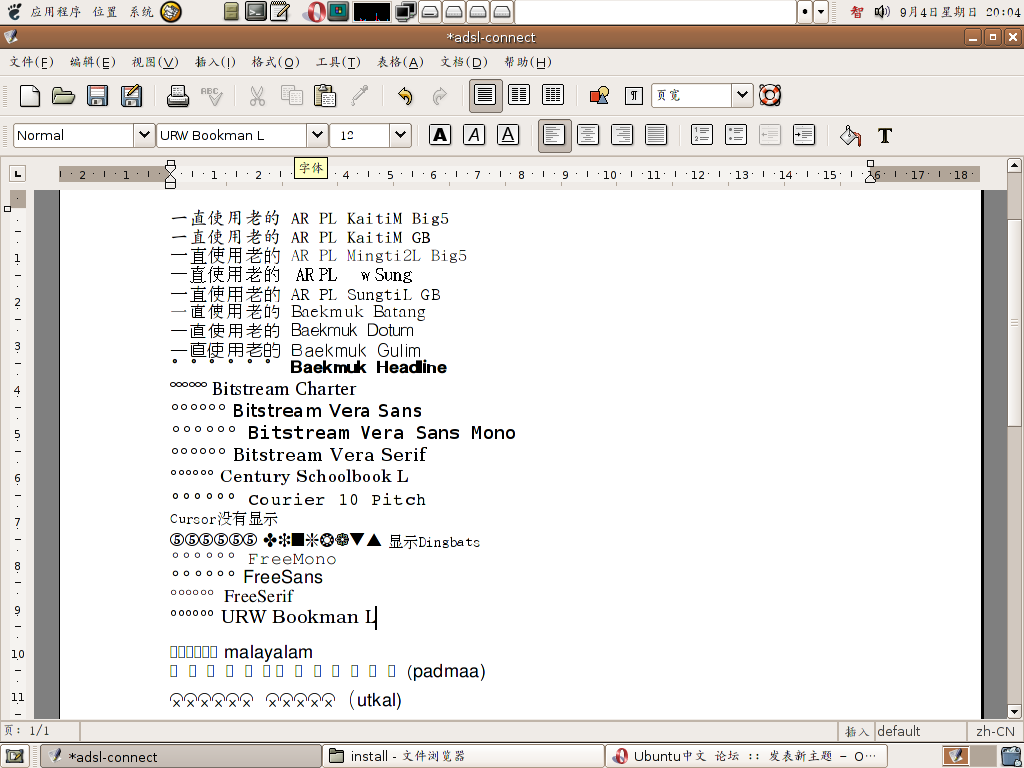
Task: Click scroll down arrow of vertical scrollbar
Action: (x=1014, y=711)
